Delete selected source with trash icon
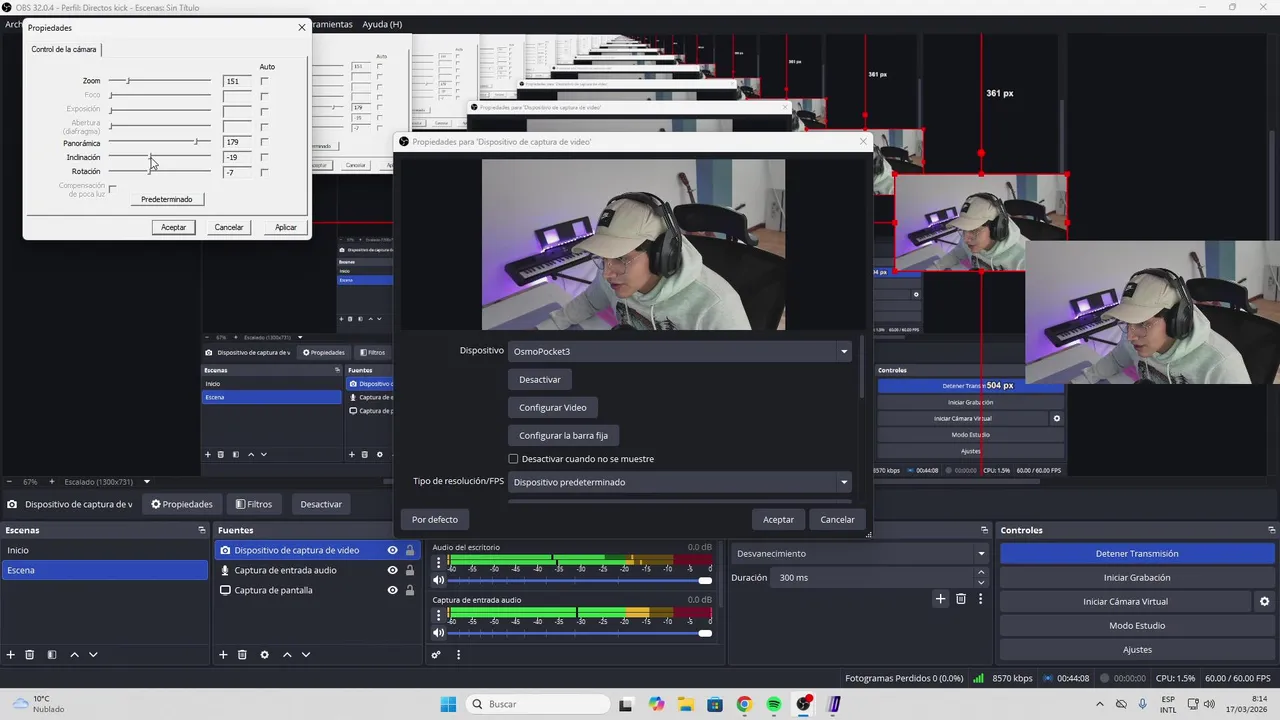This screenshot has width=1280, height=720. [x=242, y=655]
